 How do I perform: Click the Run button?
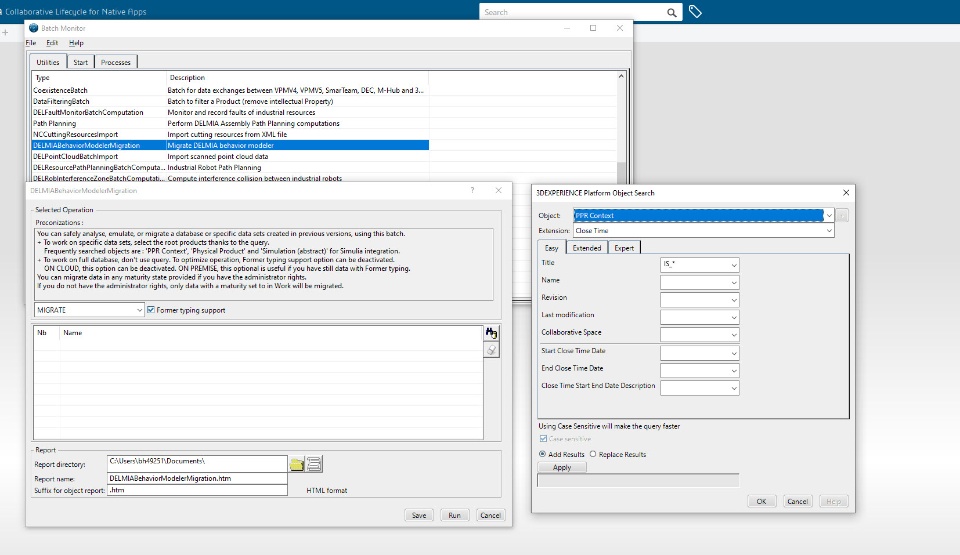point(454,515)
